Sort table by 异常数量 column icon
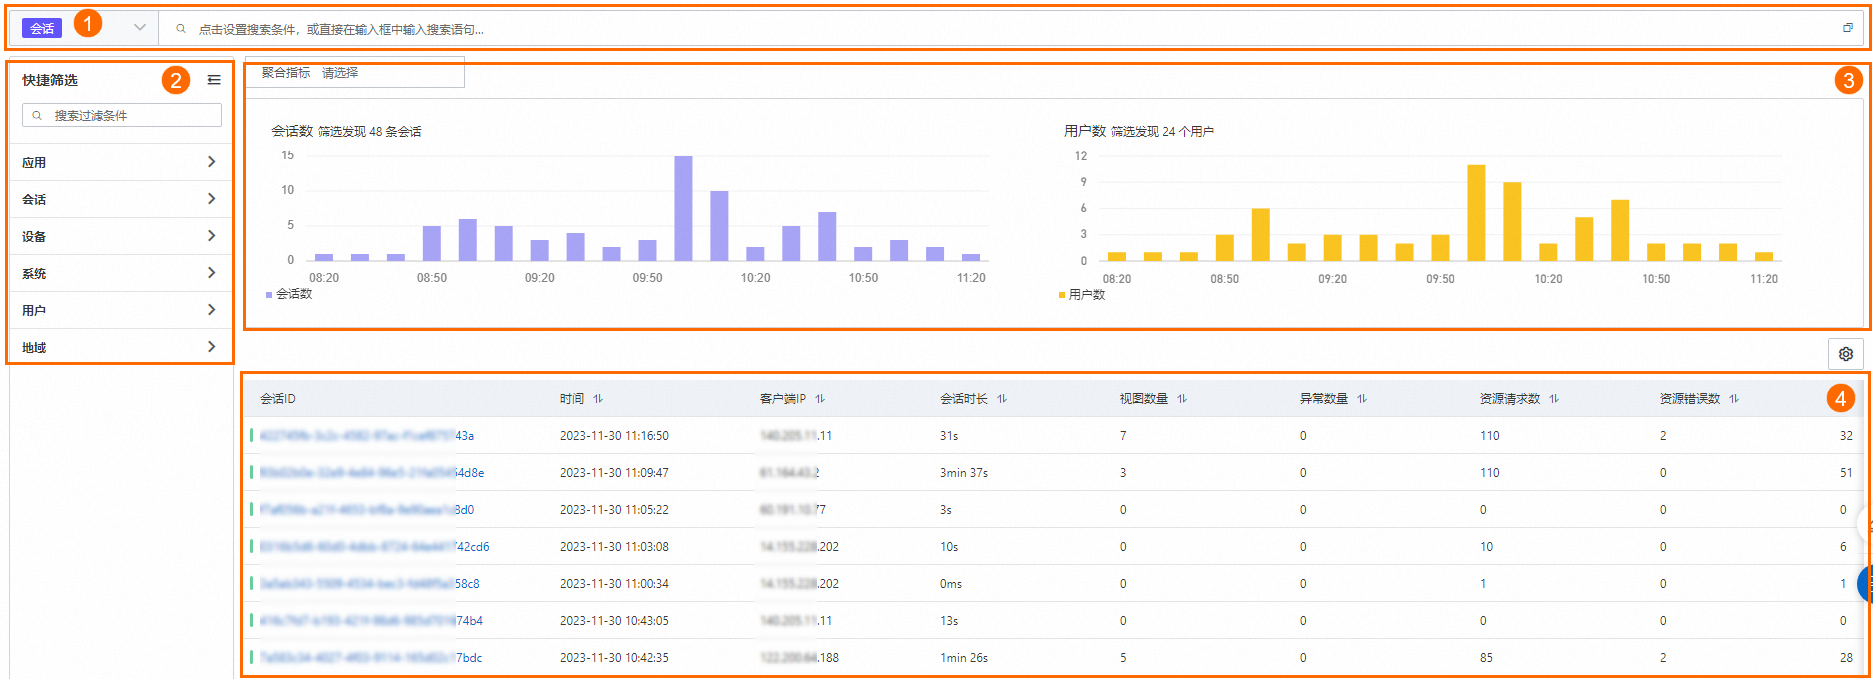This screenshot has width=1873, height=679. [1362, 399]
